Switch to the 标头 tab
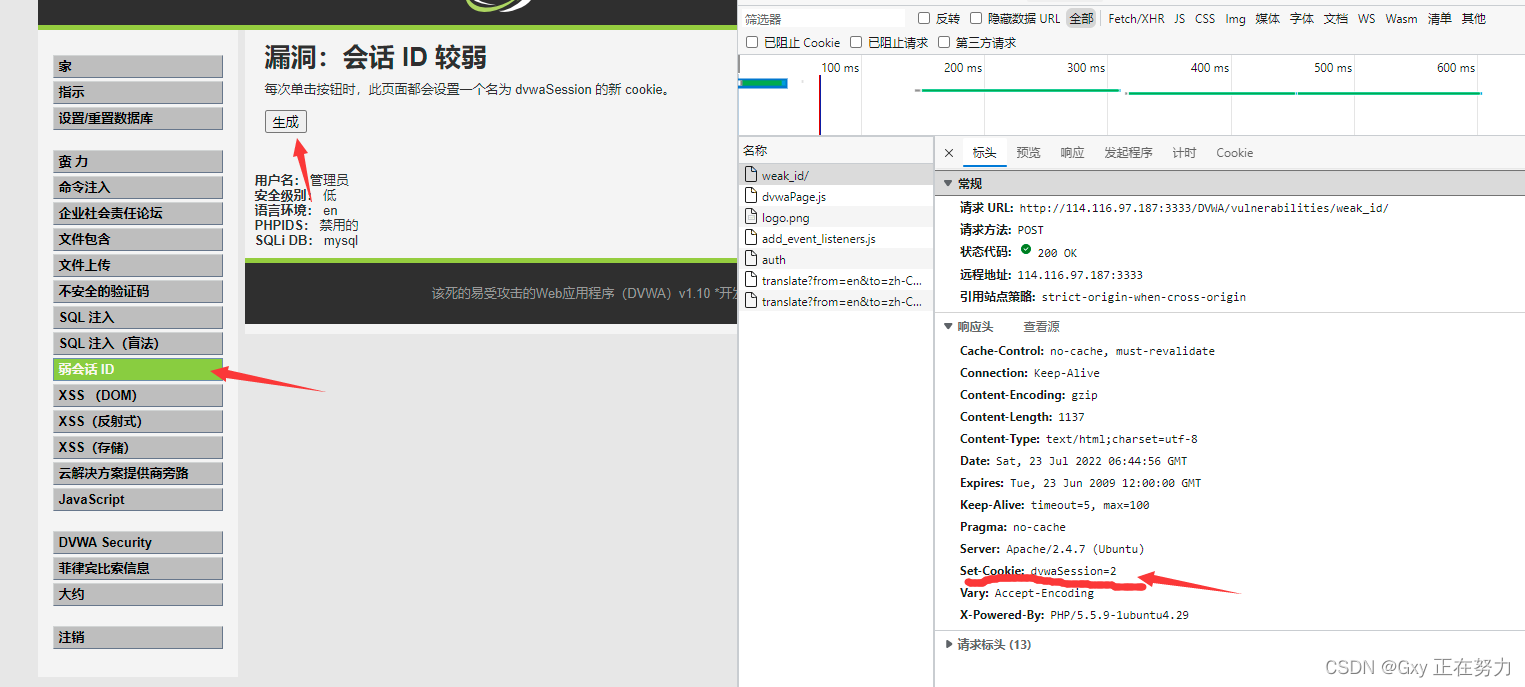The height and width of the screenshot is (687, 1525). tap(984, 153)
